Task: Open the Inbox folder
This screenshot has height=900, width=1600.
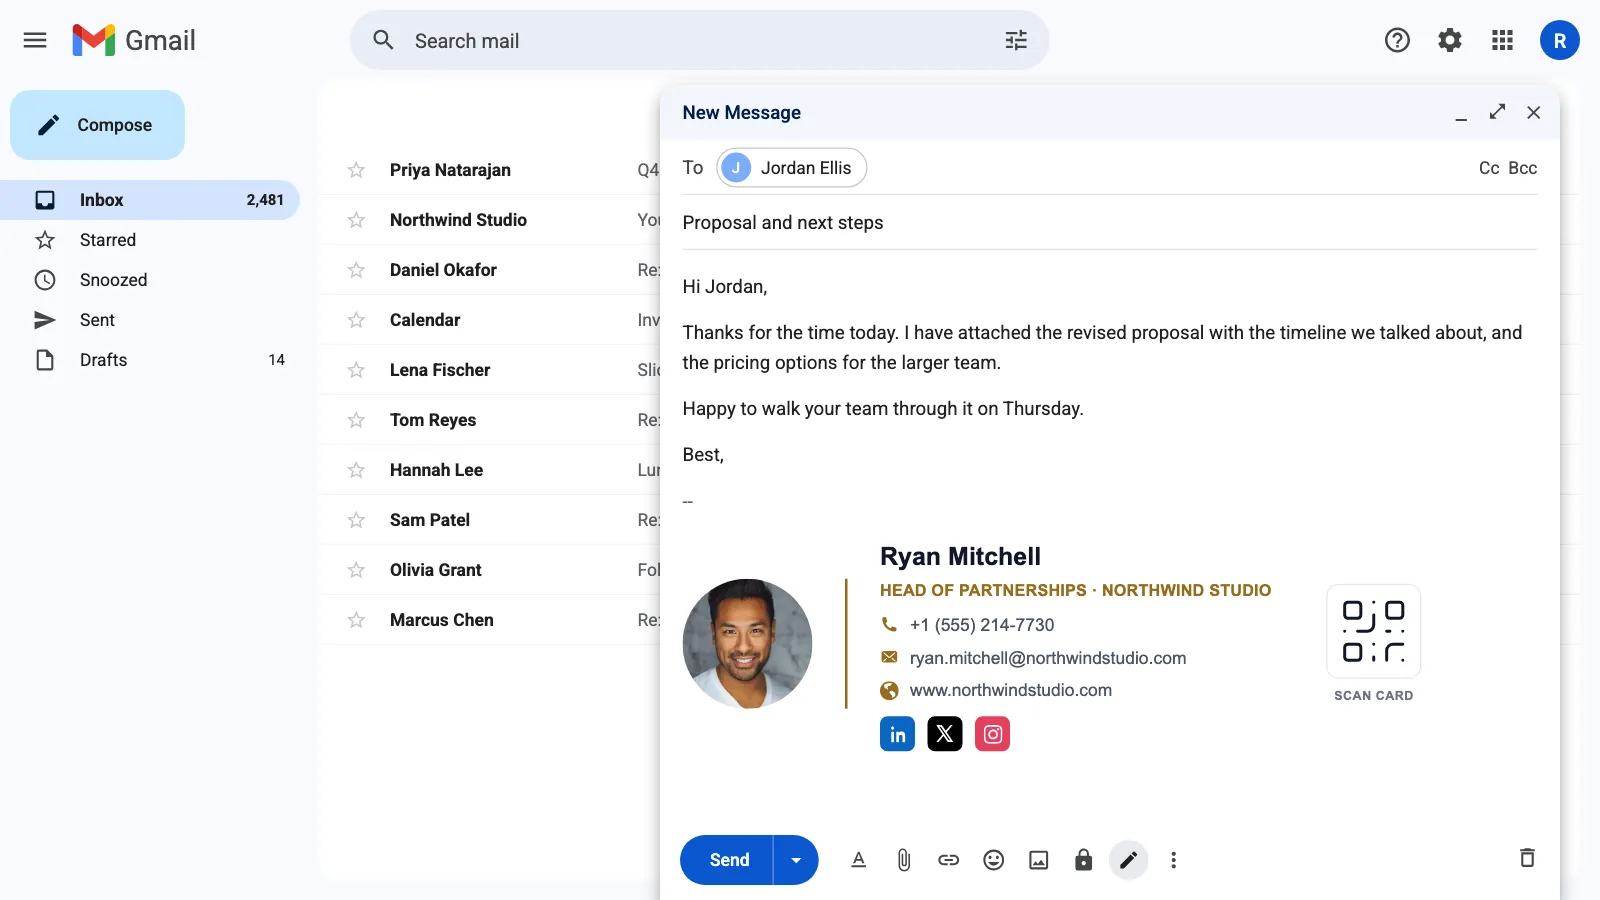Action: click(x=150, y=200)
